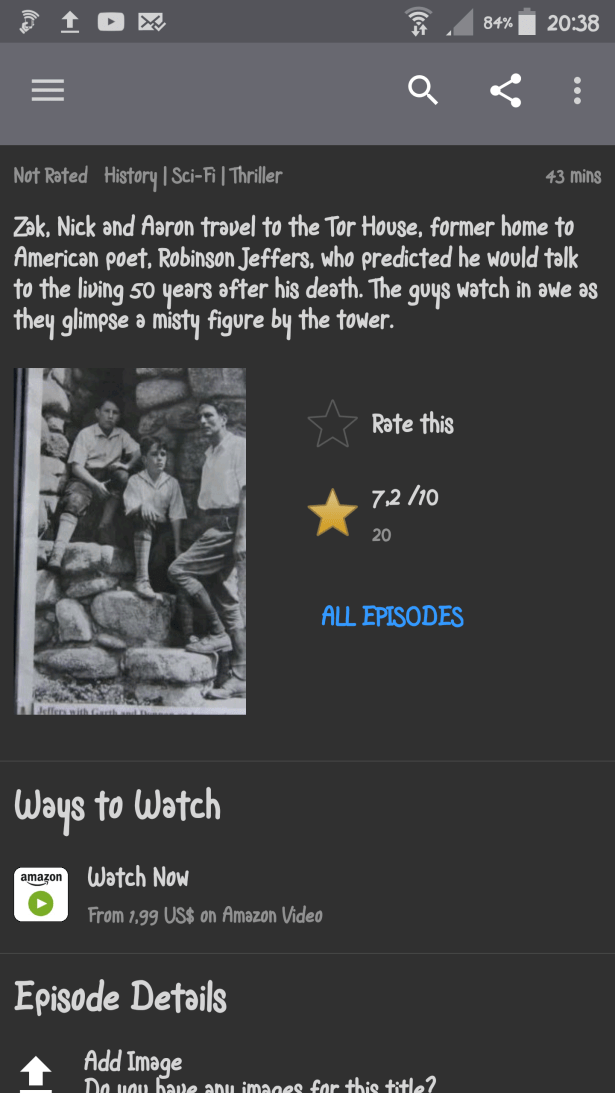Tap the search magnifier icon
This screenshot has height=1093, width=615.
[x=423, y=91]
